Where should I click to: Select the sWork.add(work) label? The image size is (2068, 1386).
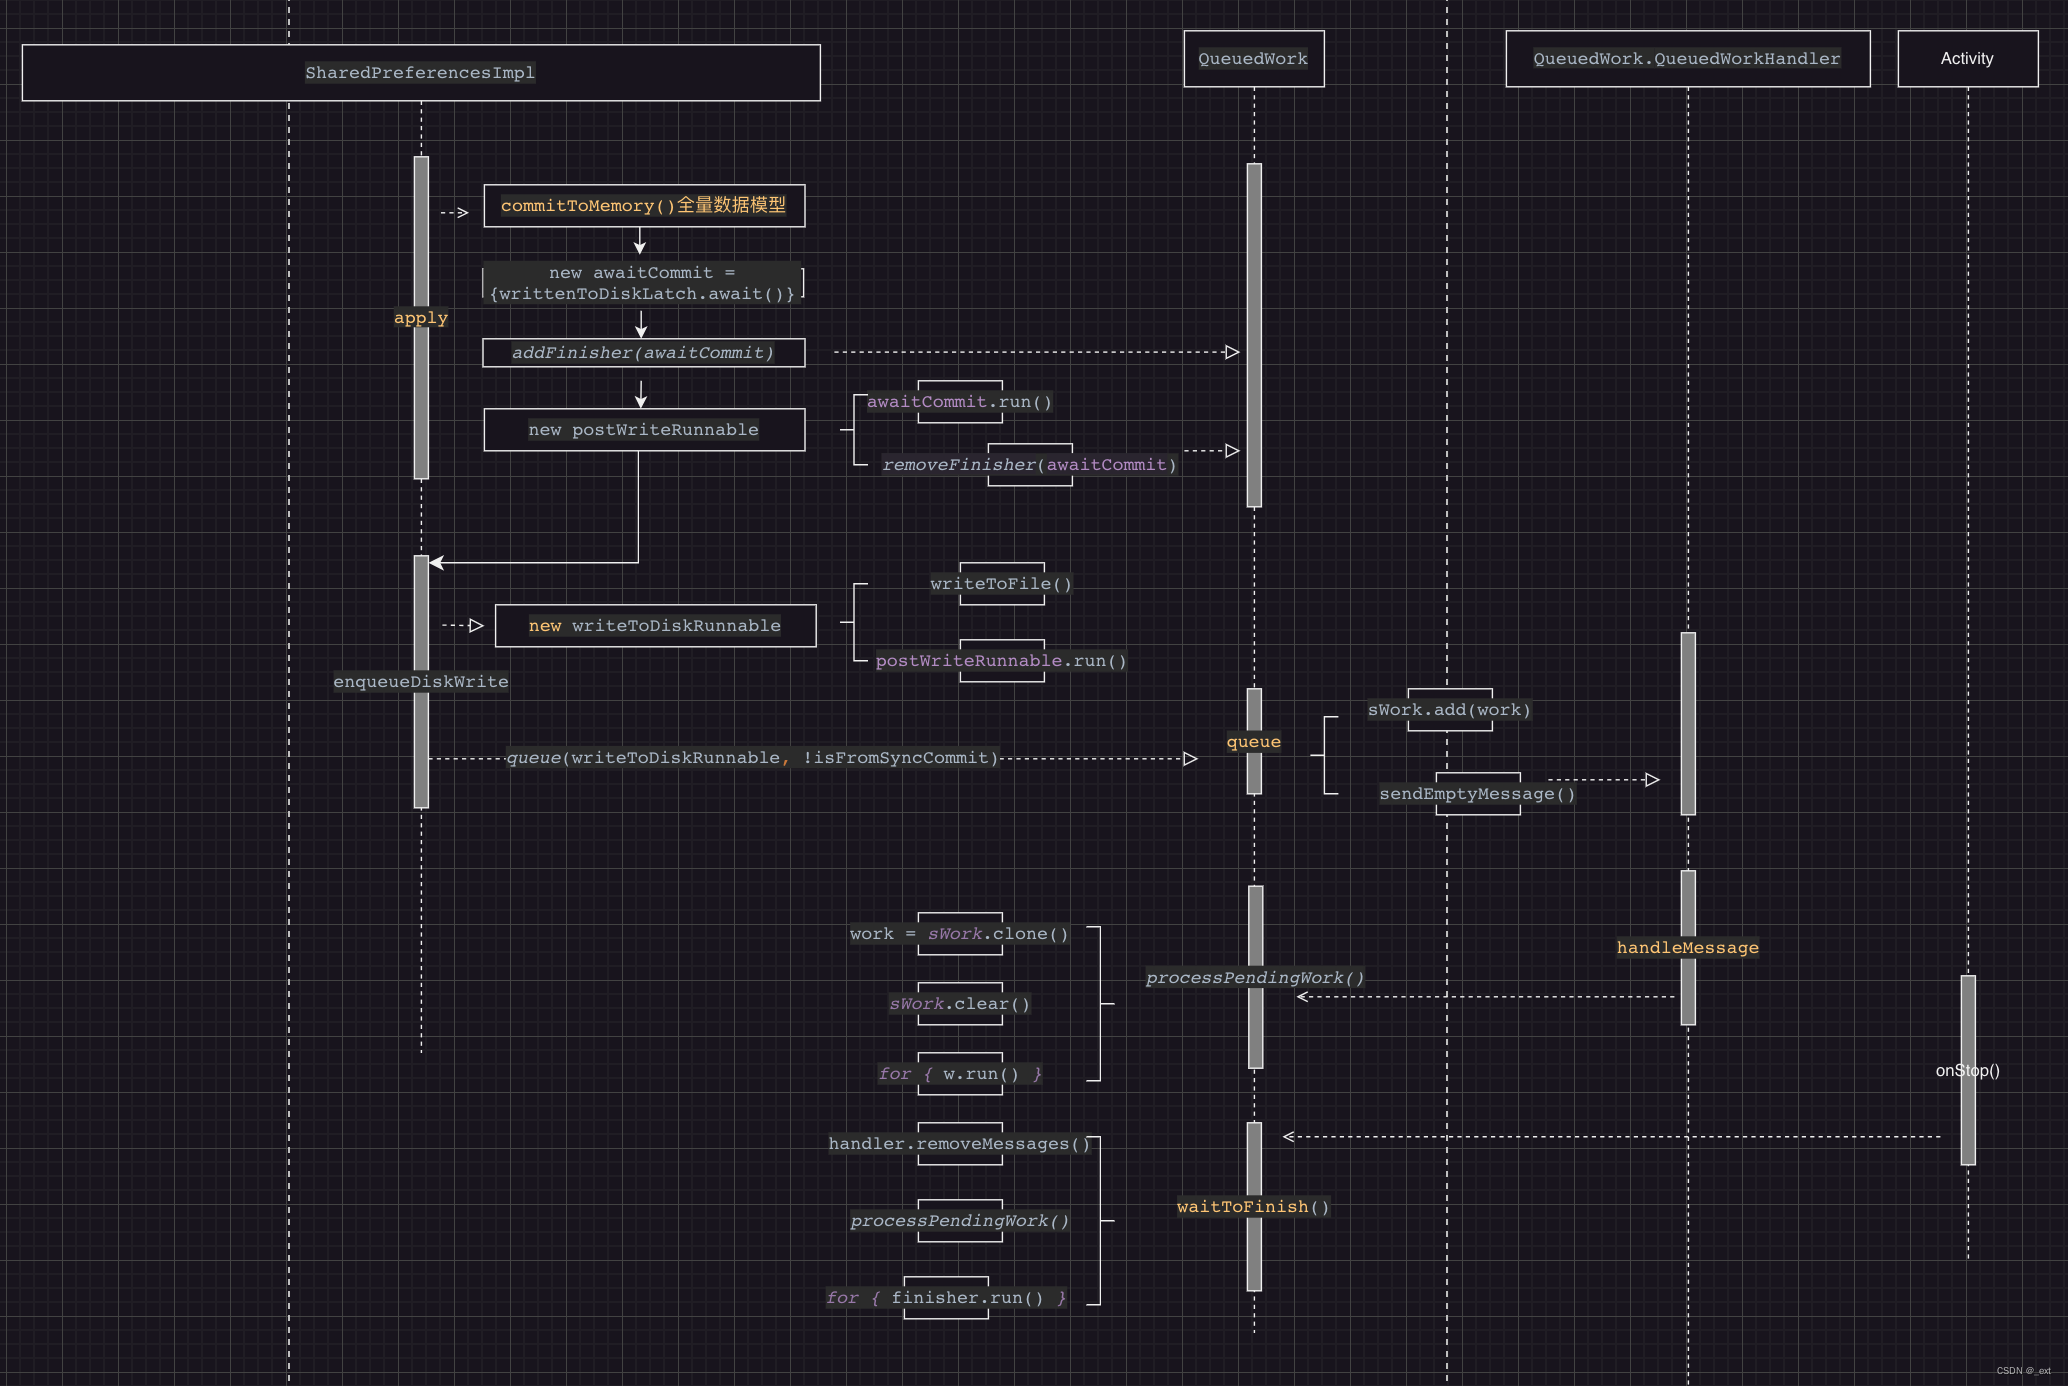(x=1449, y=710)
